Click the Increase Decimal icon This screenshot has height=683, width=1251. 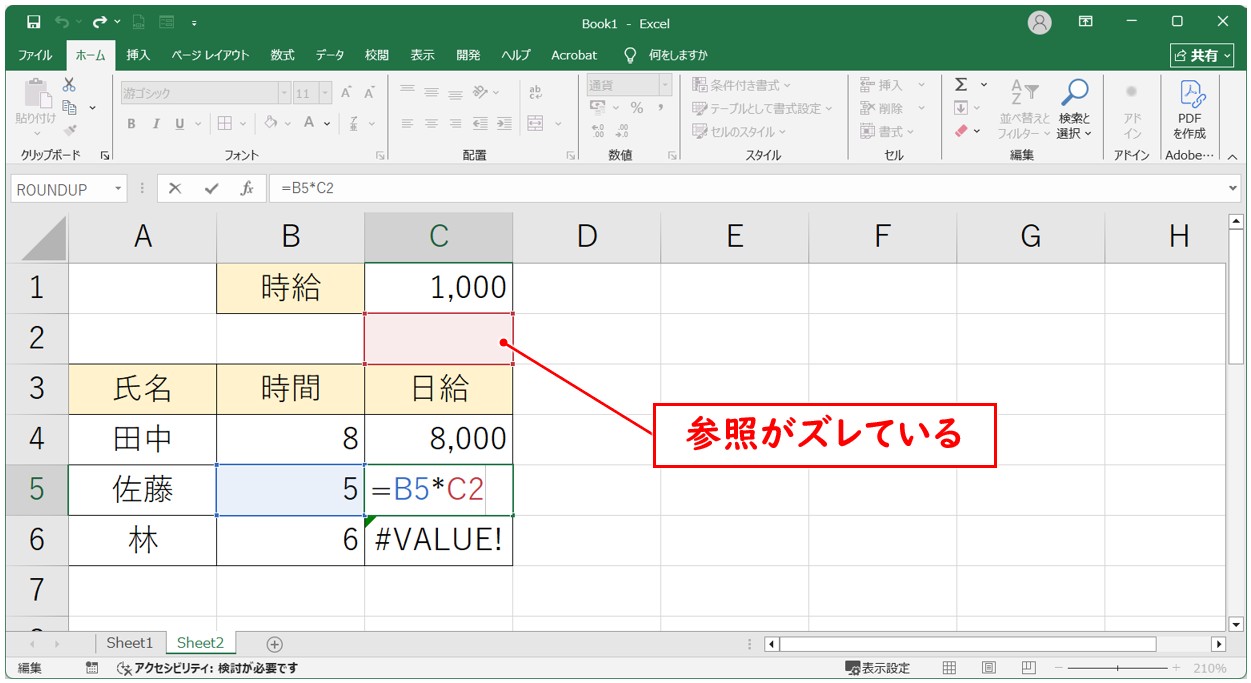point(598,130)
